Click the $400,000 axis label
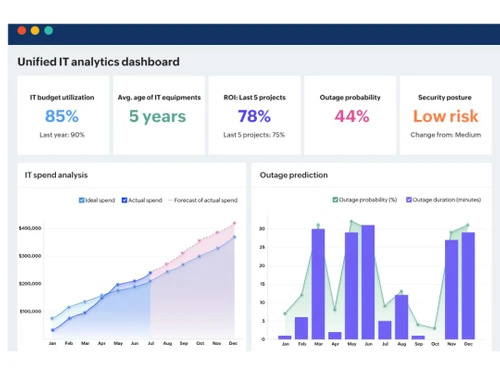Image resolution: width=500 pixels, height=375 pixels. coord(30,228)
